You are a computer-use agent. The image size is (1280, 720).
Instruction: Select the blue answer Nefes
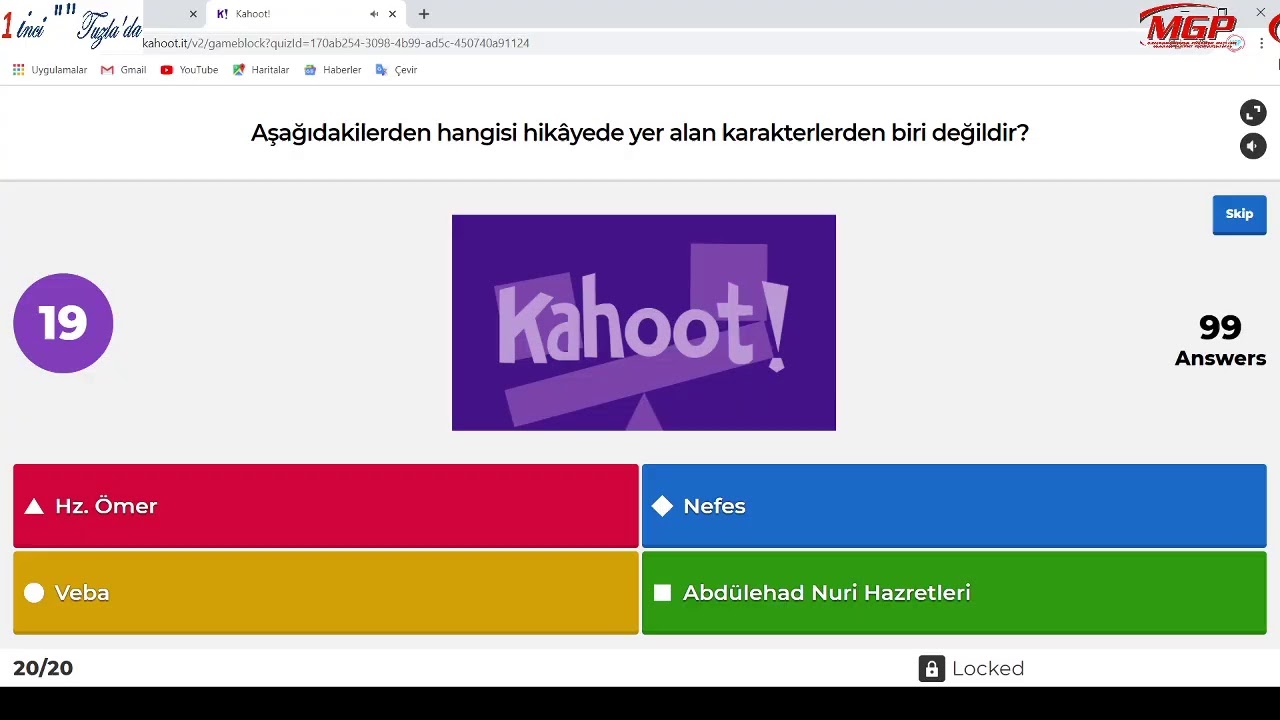[x=954, y=506]
